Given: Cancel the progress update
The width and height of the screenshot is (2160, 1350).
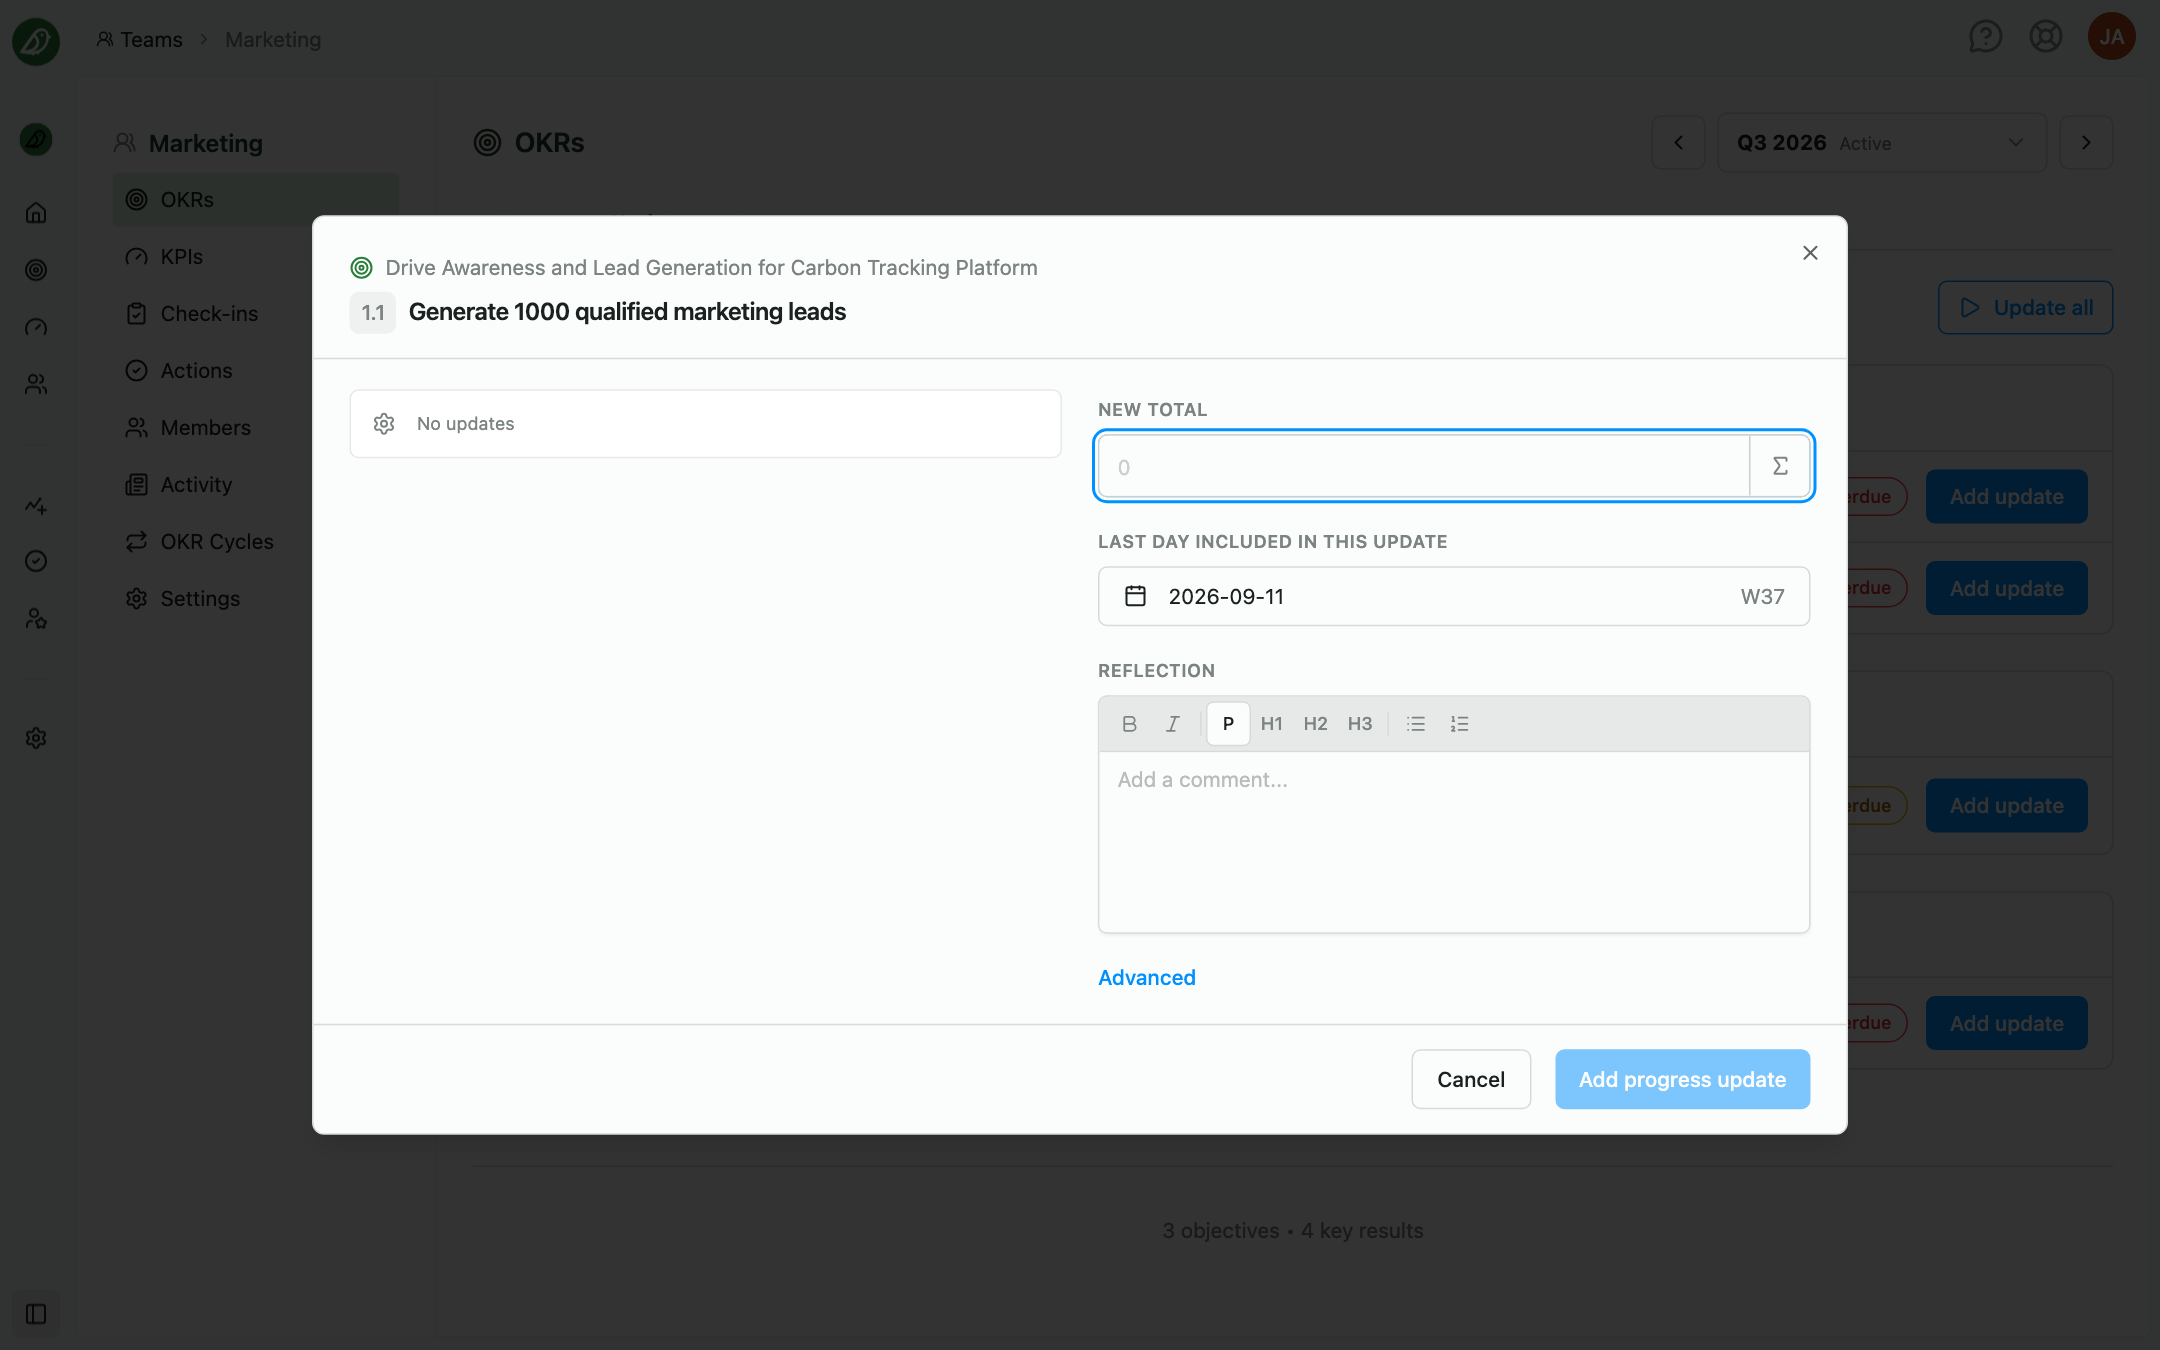Looking at the screenshot, I should pos(1471,1079).
